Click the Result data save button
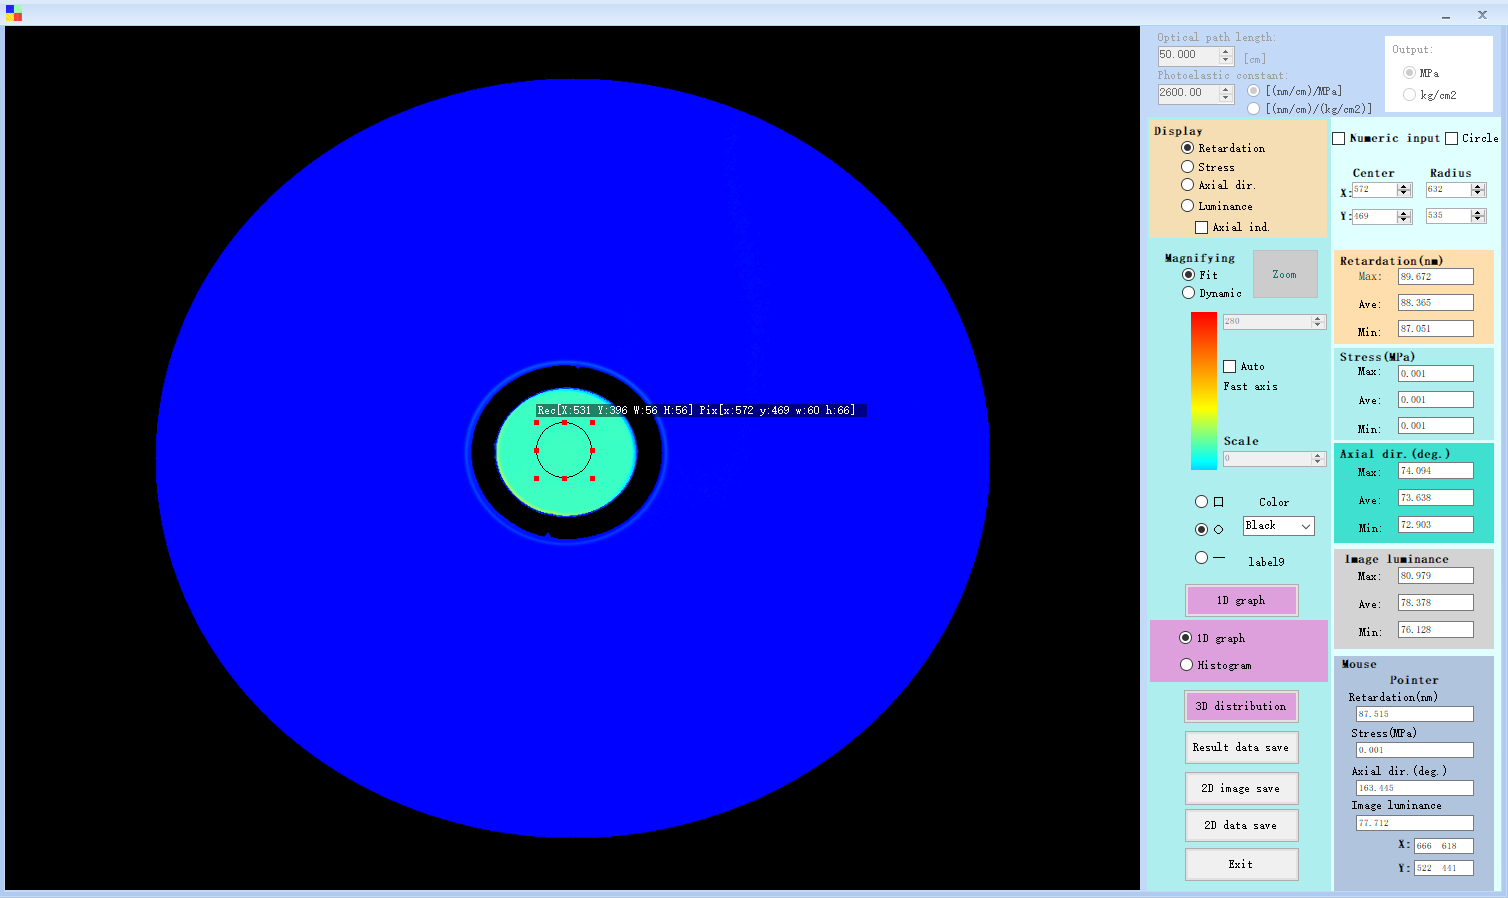 tap(1241, 747)
